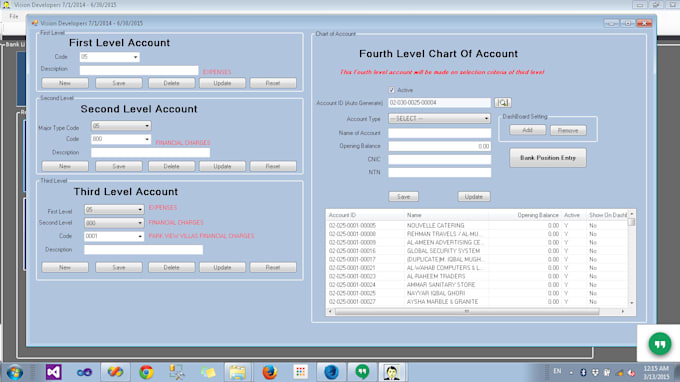Toggle the Active checkbox

pyautogui.click(x=392, y=90)
